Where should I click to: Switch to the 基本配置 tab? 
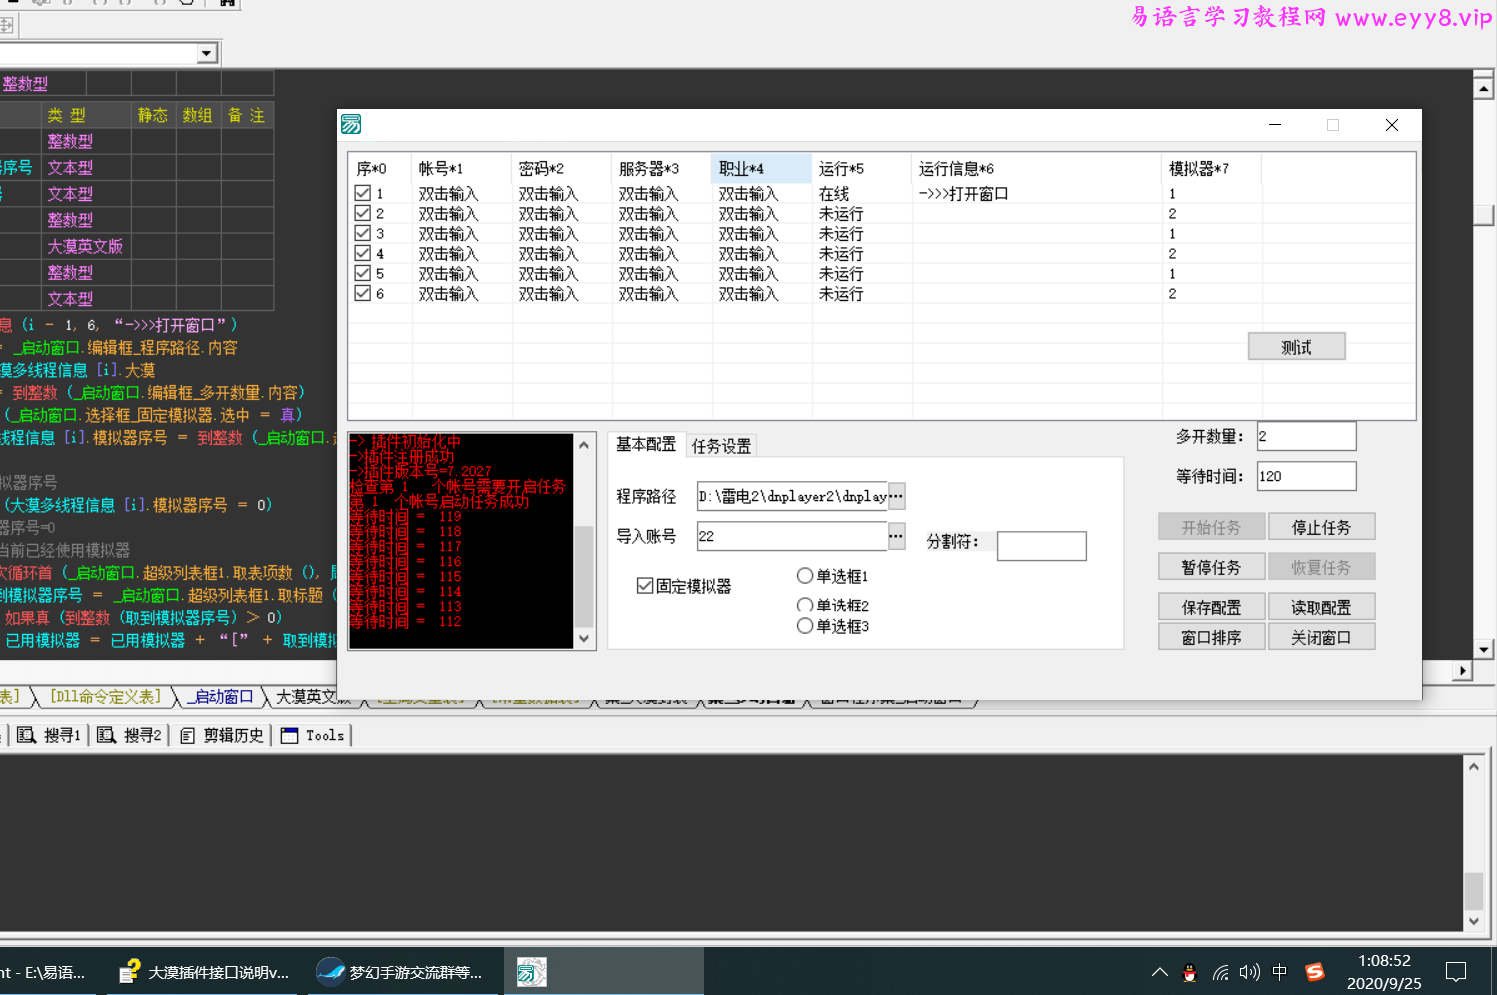pyautogui.click(x=646, y=445)
